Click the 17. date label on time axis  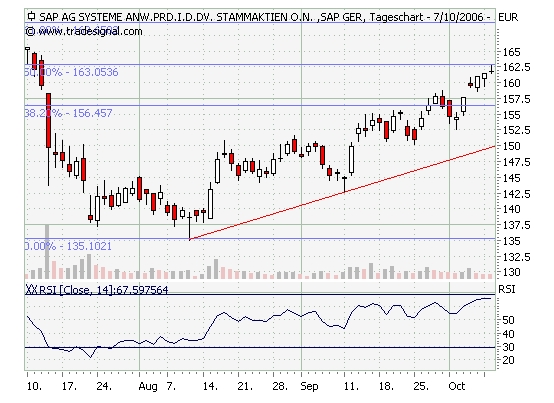coord(69,386)
